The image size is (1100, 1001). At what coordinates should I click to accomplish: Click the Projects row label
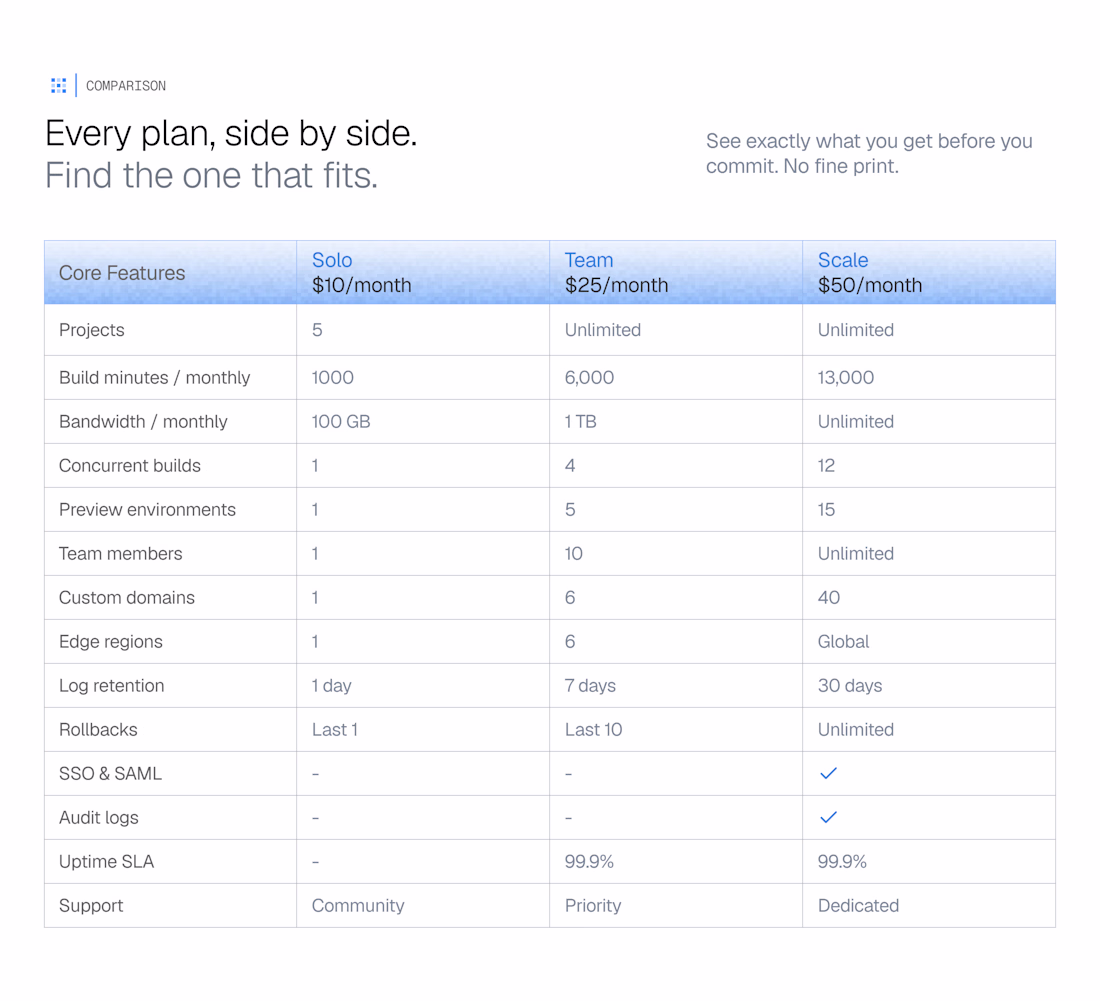tap(91, 330)
